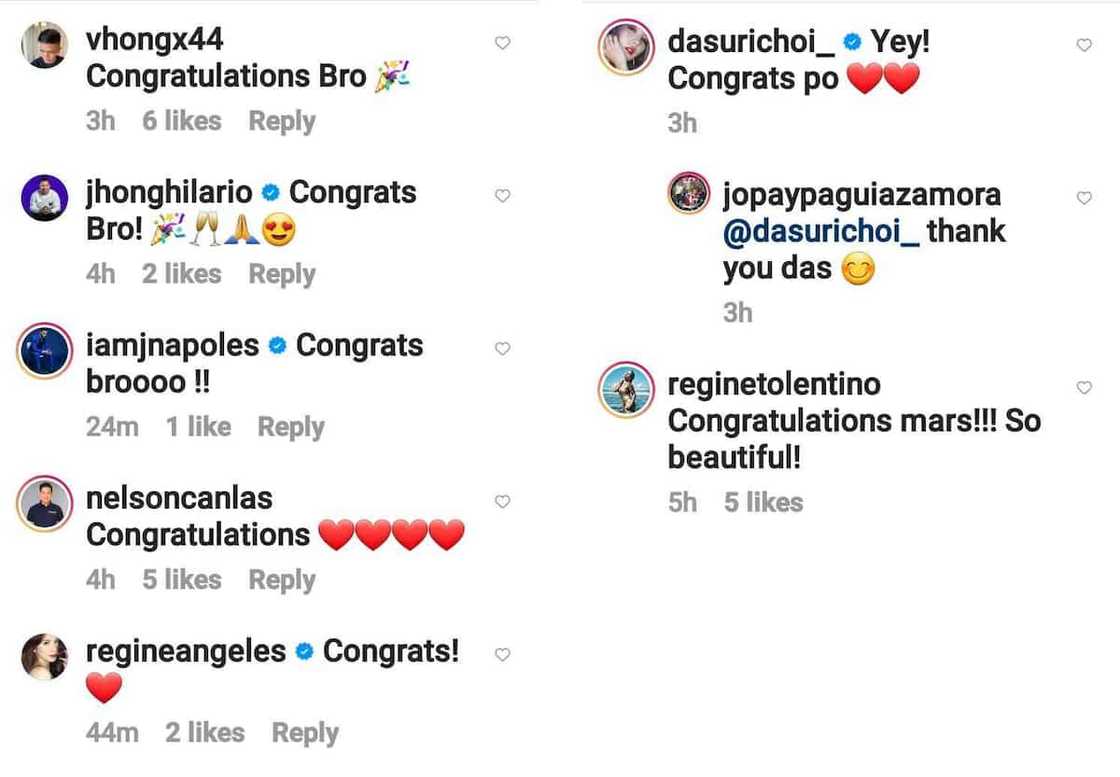Tap the heart on jhonghilario's comment

click(503, 196)
